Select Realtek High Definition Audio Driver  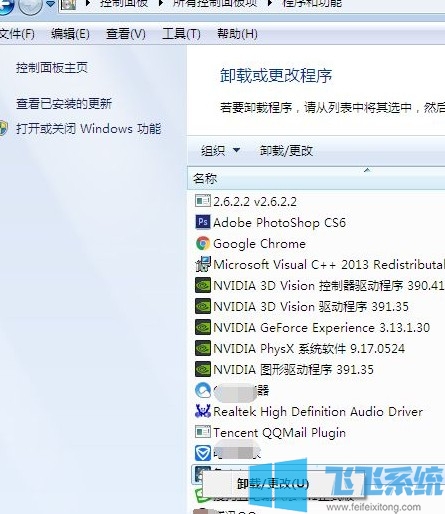click(318, 412)
